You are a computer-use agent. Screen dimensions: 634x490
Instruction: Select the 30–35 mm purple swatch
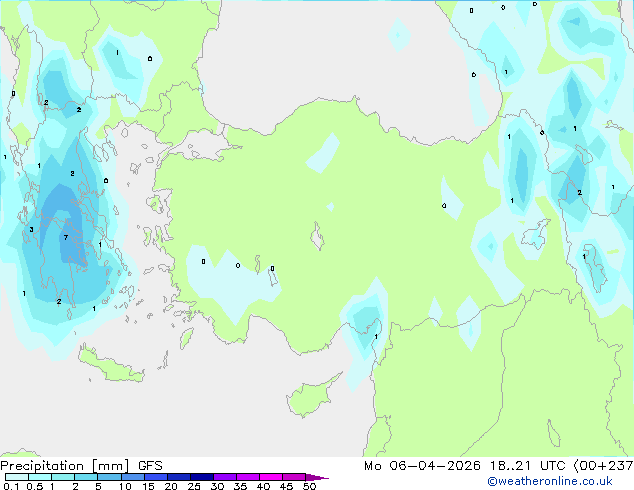(x=225, y=477)
